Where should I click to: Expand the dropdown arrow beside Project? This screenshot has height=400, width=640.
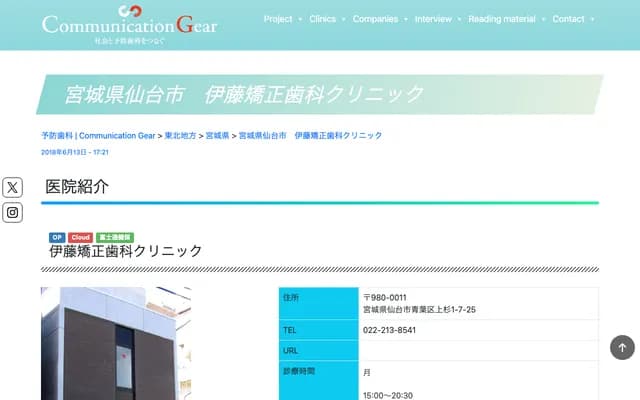tap(300, 19)
